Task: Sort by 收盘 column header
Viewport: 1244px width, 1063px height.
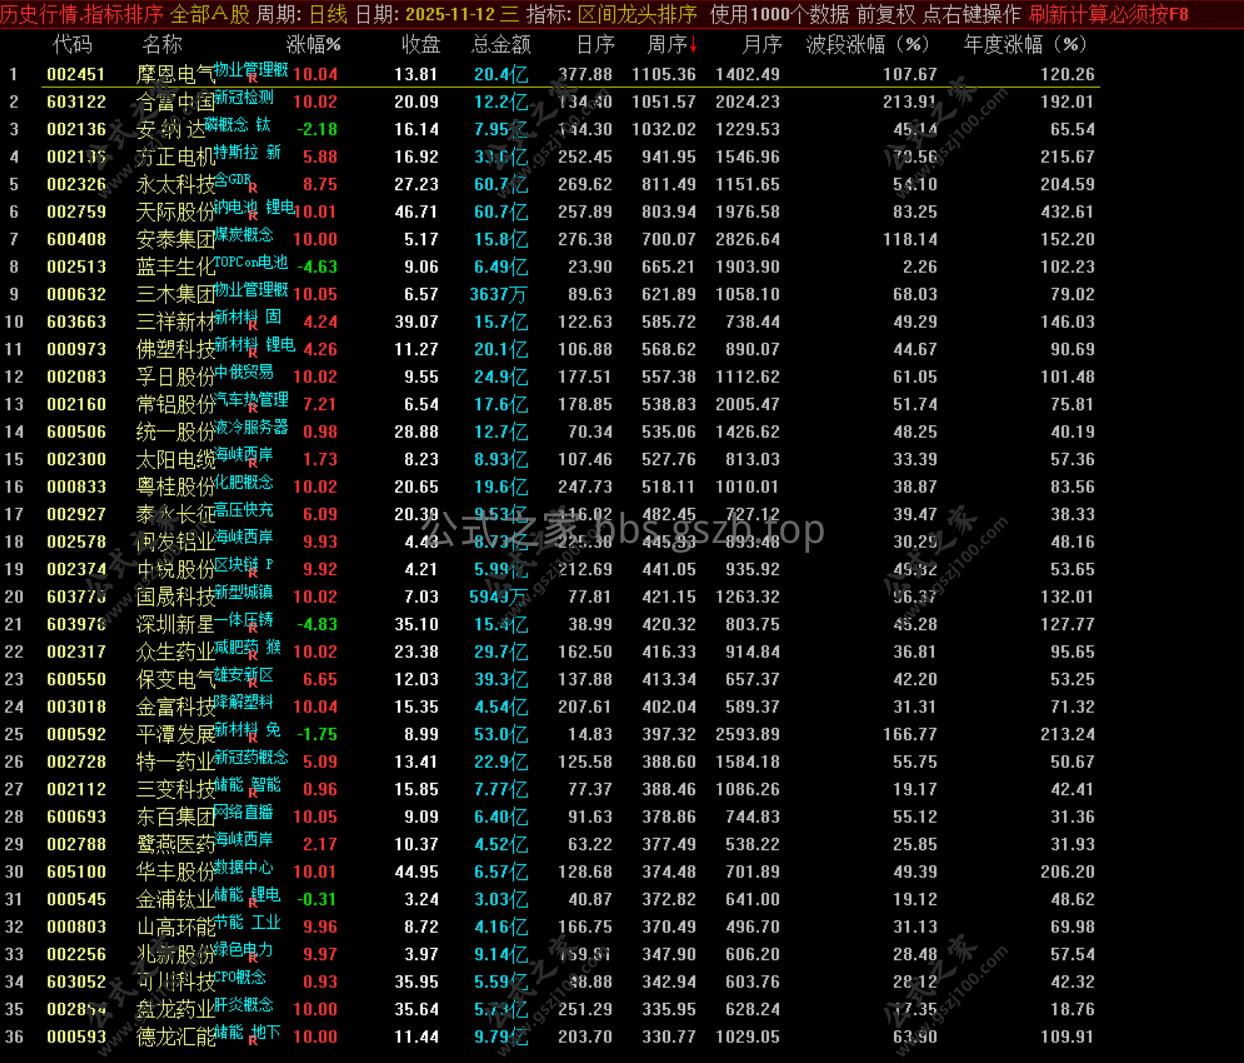Action: 421,45
